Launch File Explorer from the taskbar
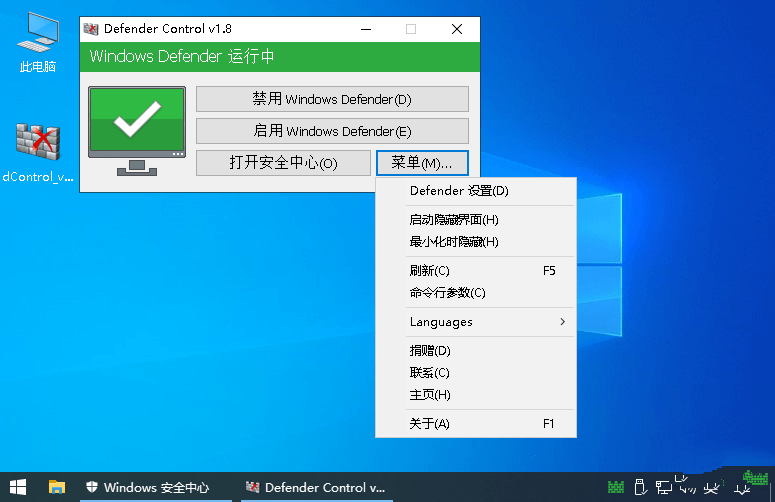The image size is (775, 502). point(57,487)
